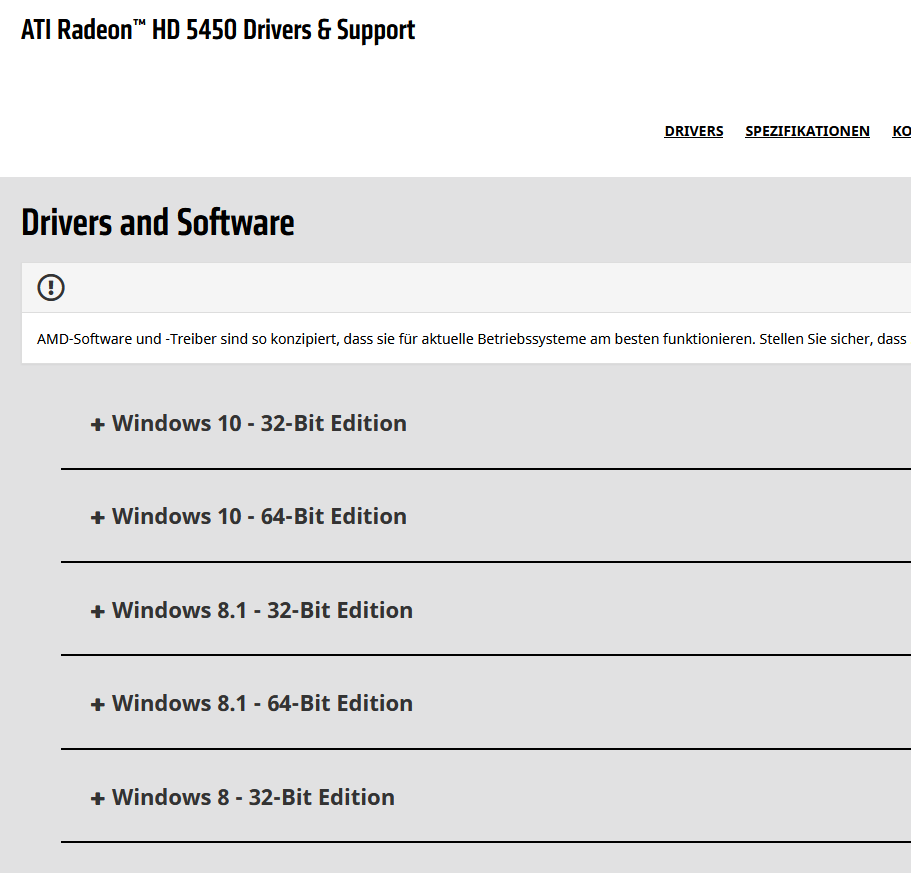
Task: Click the AMD-Software und -Treiber notice text
Action: (474, 339)
